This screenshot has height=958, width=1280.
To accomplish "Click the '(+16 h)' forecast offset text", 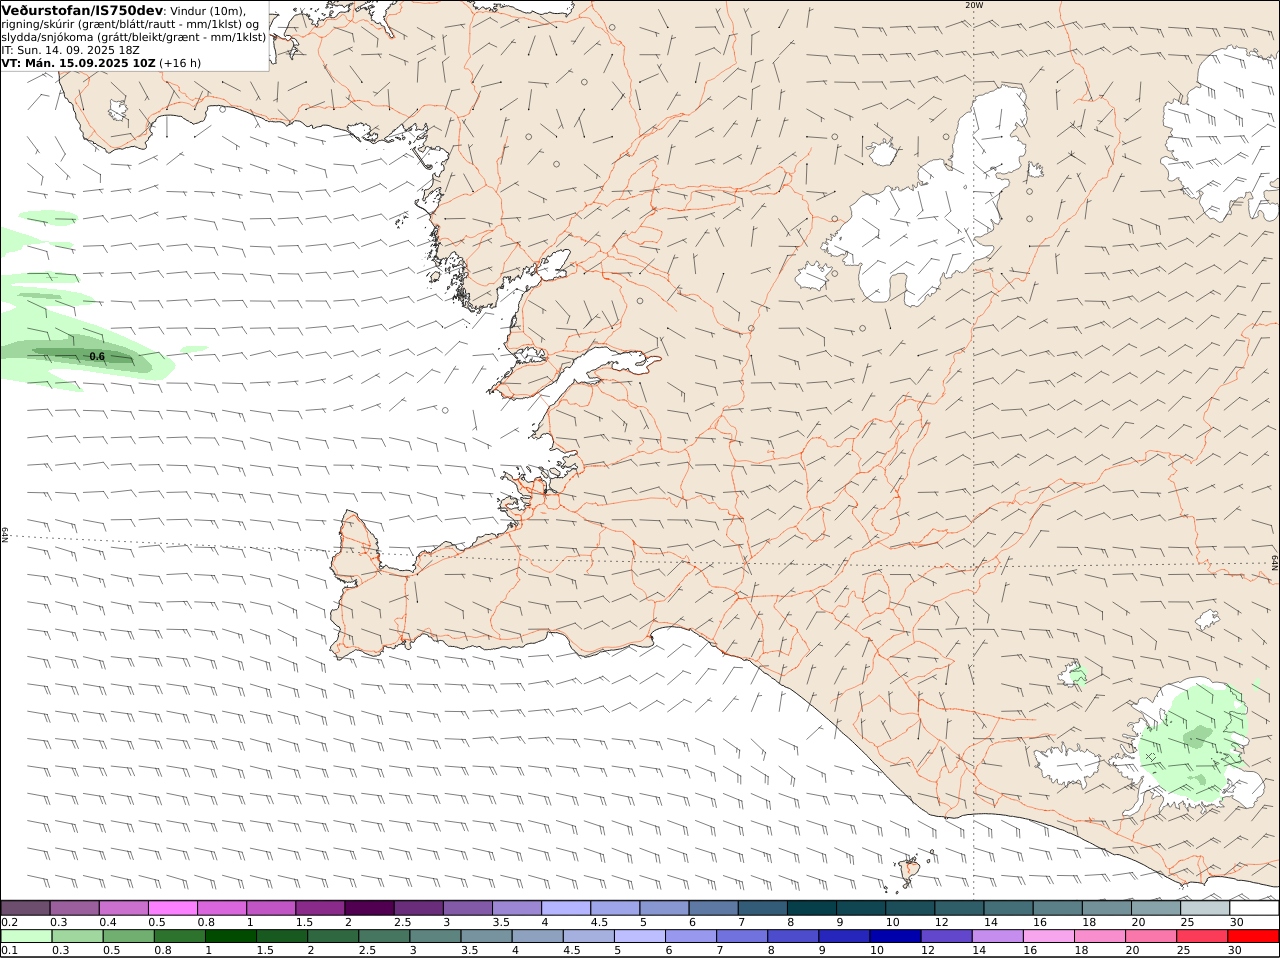I will click(180, 63).
